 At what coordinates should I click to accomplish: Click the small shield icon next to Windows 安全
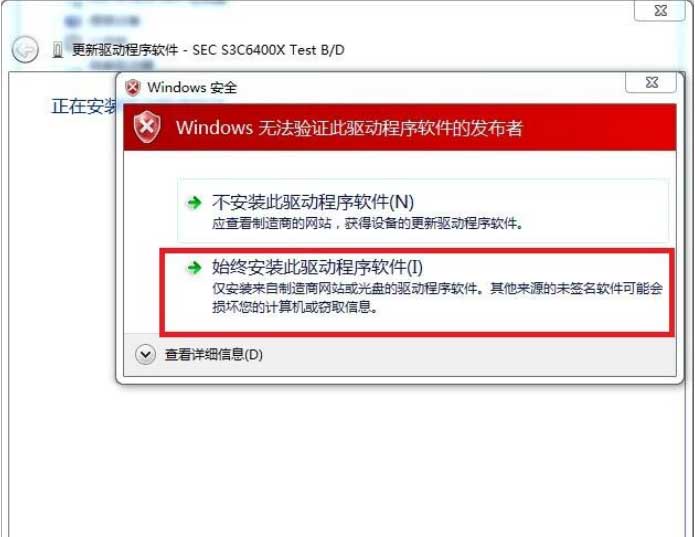[133, 88]
